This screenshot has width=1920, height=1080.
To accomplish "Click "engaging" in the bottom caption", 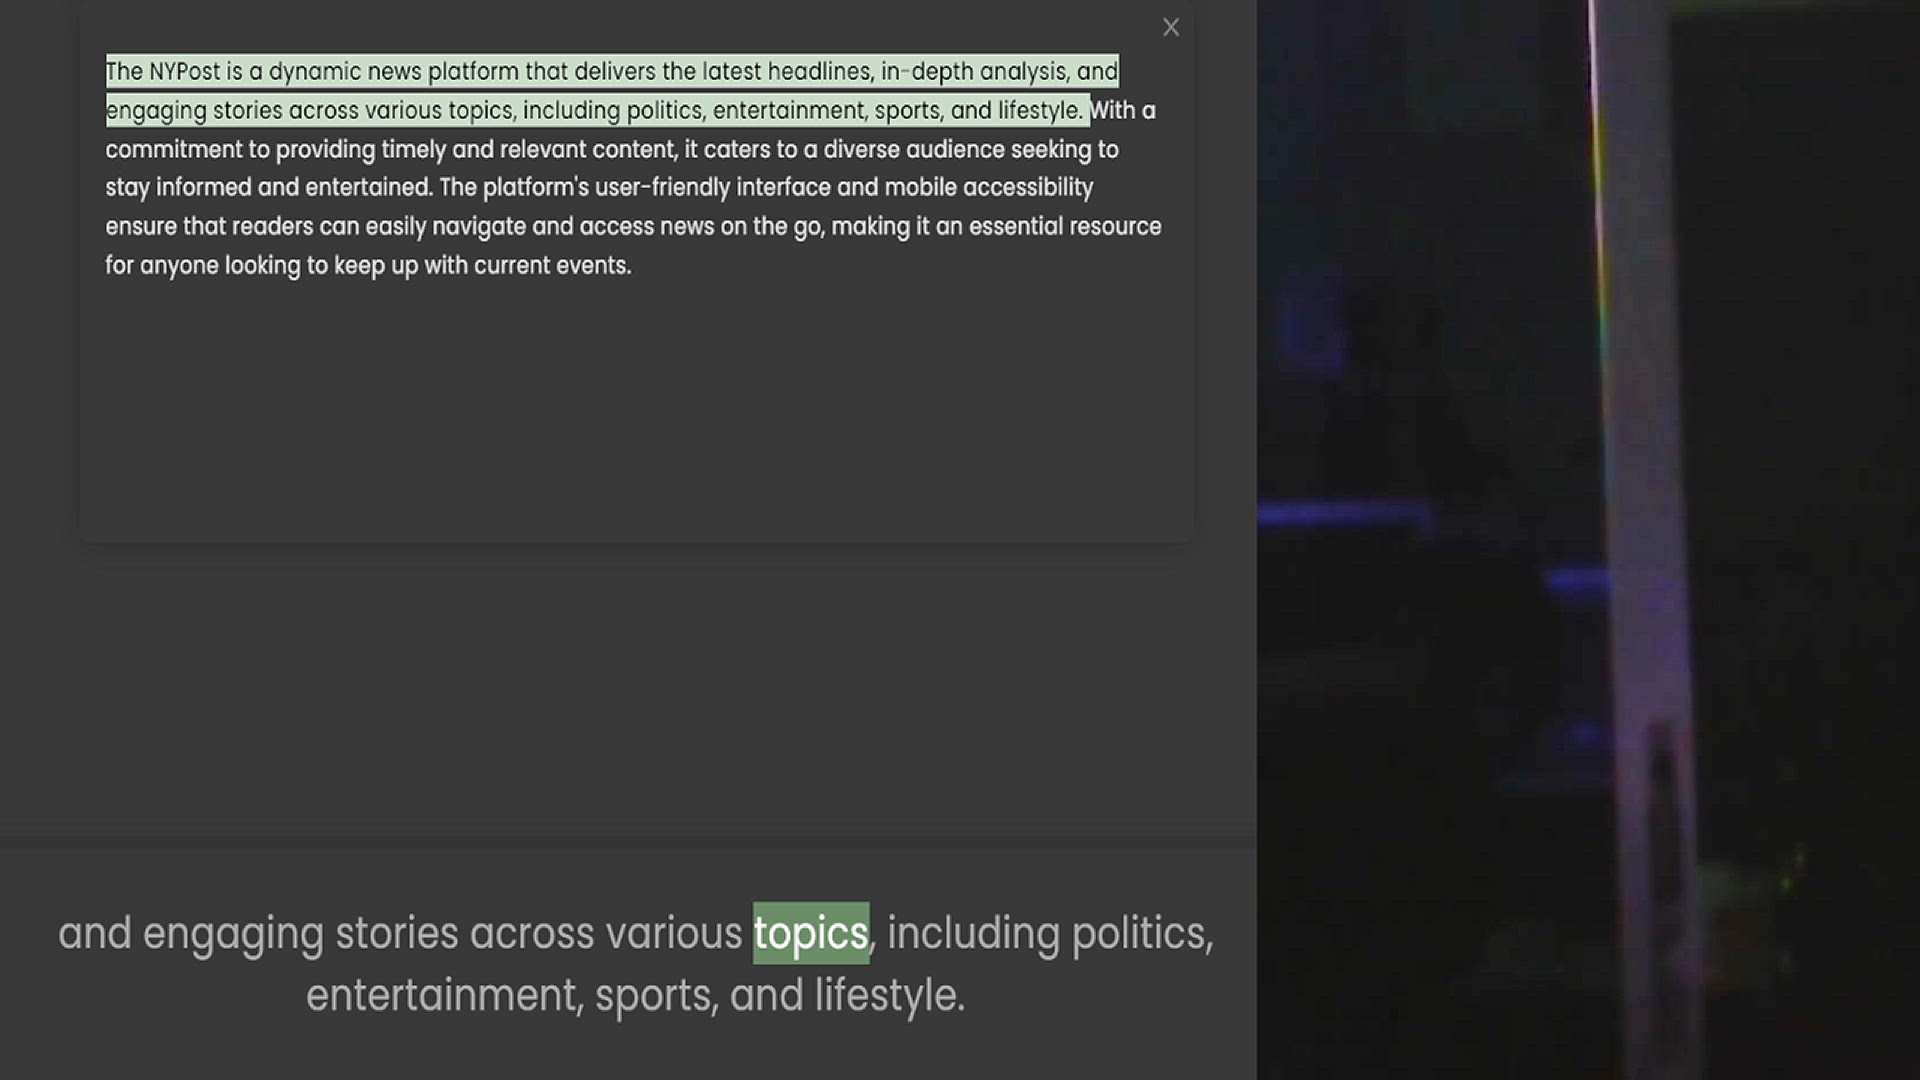I will click(233, 934).
